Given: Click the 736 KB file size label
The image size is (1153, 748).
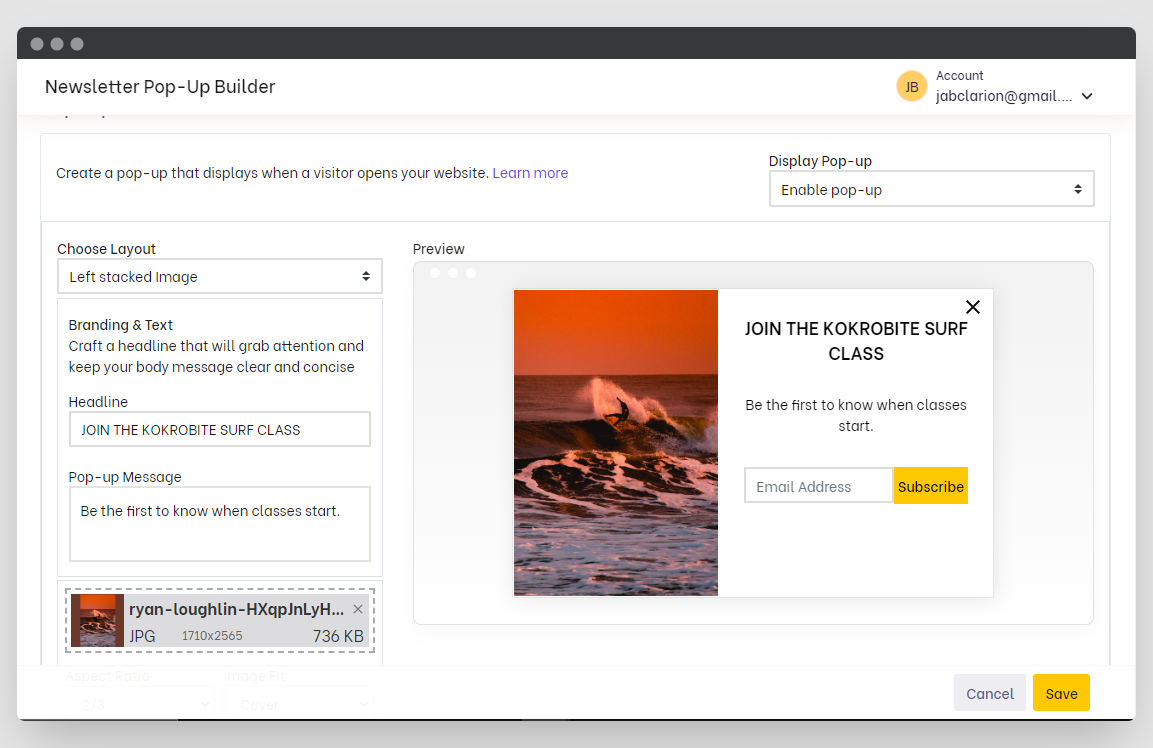Looking at the screenshot, I should pyautogui.click(x=338, y=636).
